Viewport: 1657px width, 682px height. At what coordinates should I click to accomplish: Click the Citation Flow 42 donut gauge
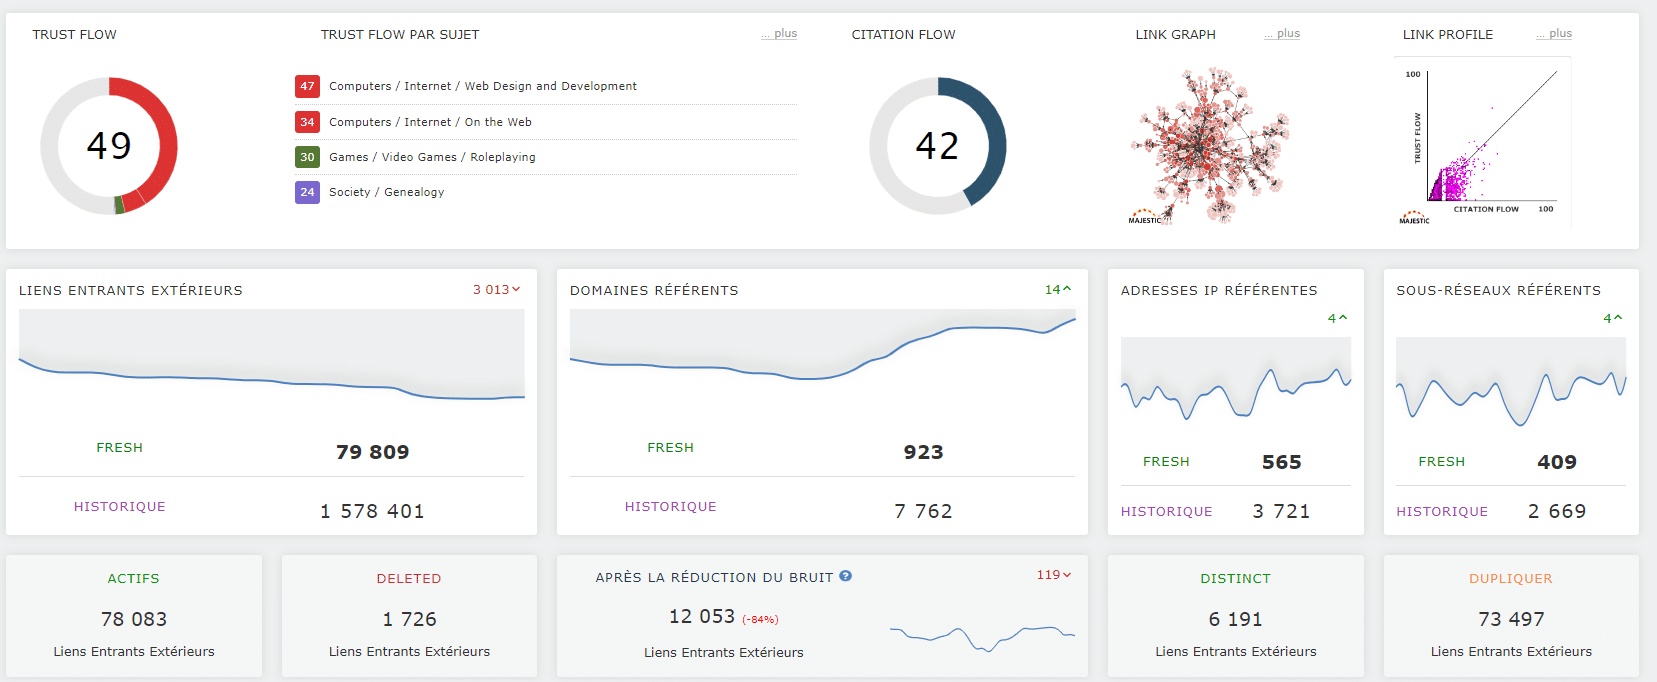937,146
